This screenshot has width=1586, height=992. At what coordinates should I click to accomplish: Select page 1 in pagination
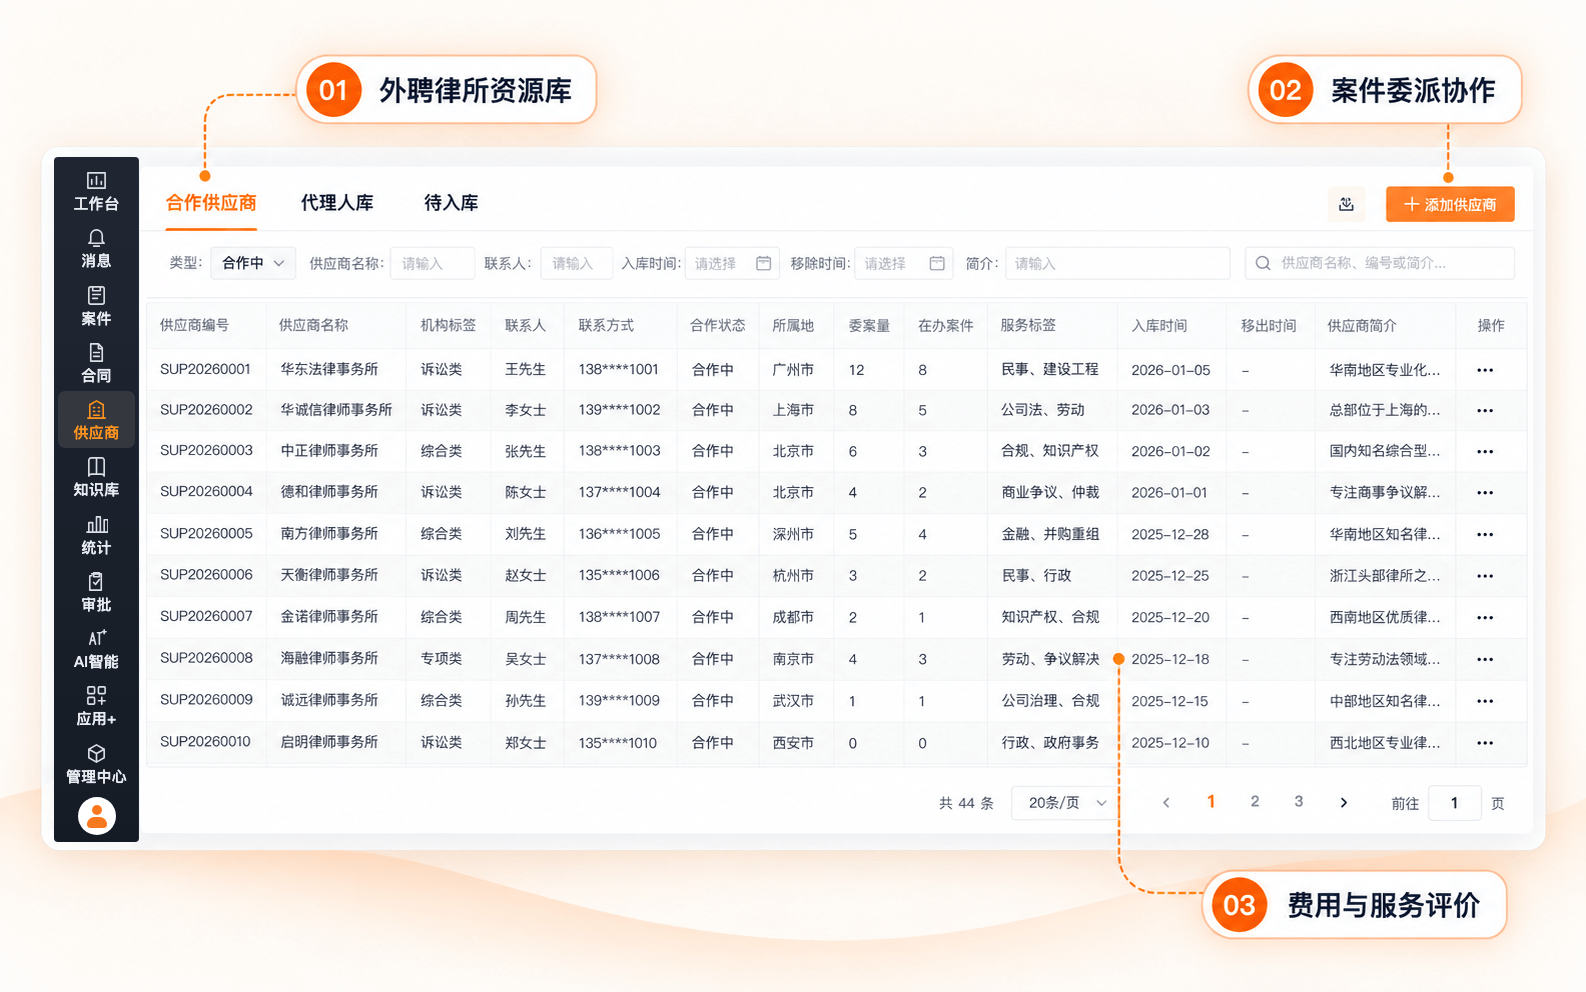click(x=1211, y=802)
